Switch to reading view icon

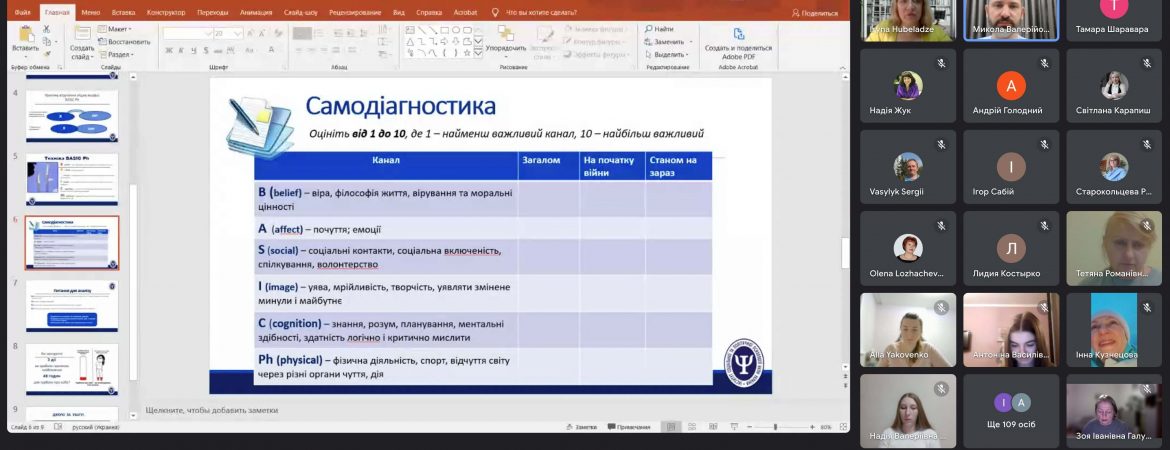[x=713, y=427]
